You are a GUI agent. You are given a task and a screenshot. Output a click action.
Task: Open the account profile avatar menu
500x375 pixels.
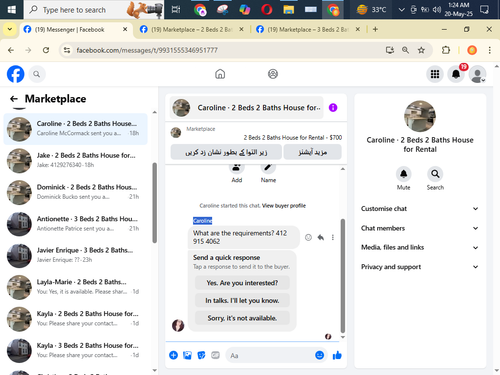tap(477, 74)
